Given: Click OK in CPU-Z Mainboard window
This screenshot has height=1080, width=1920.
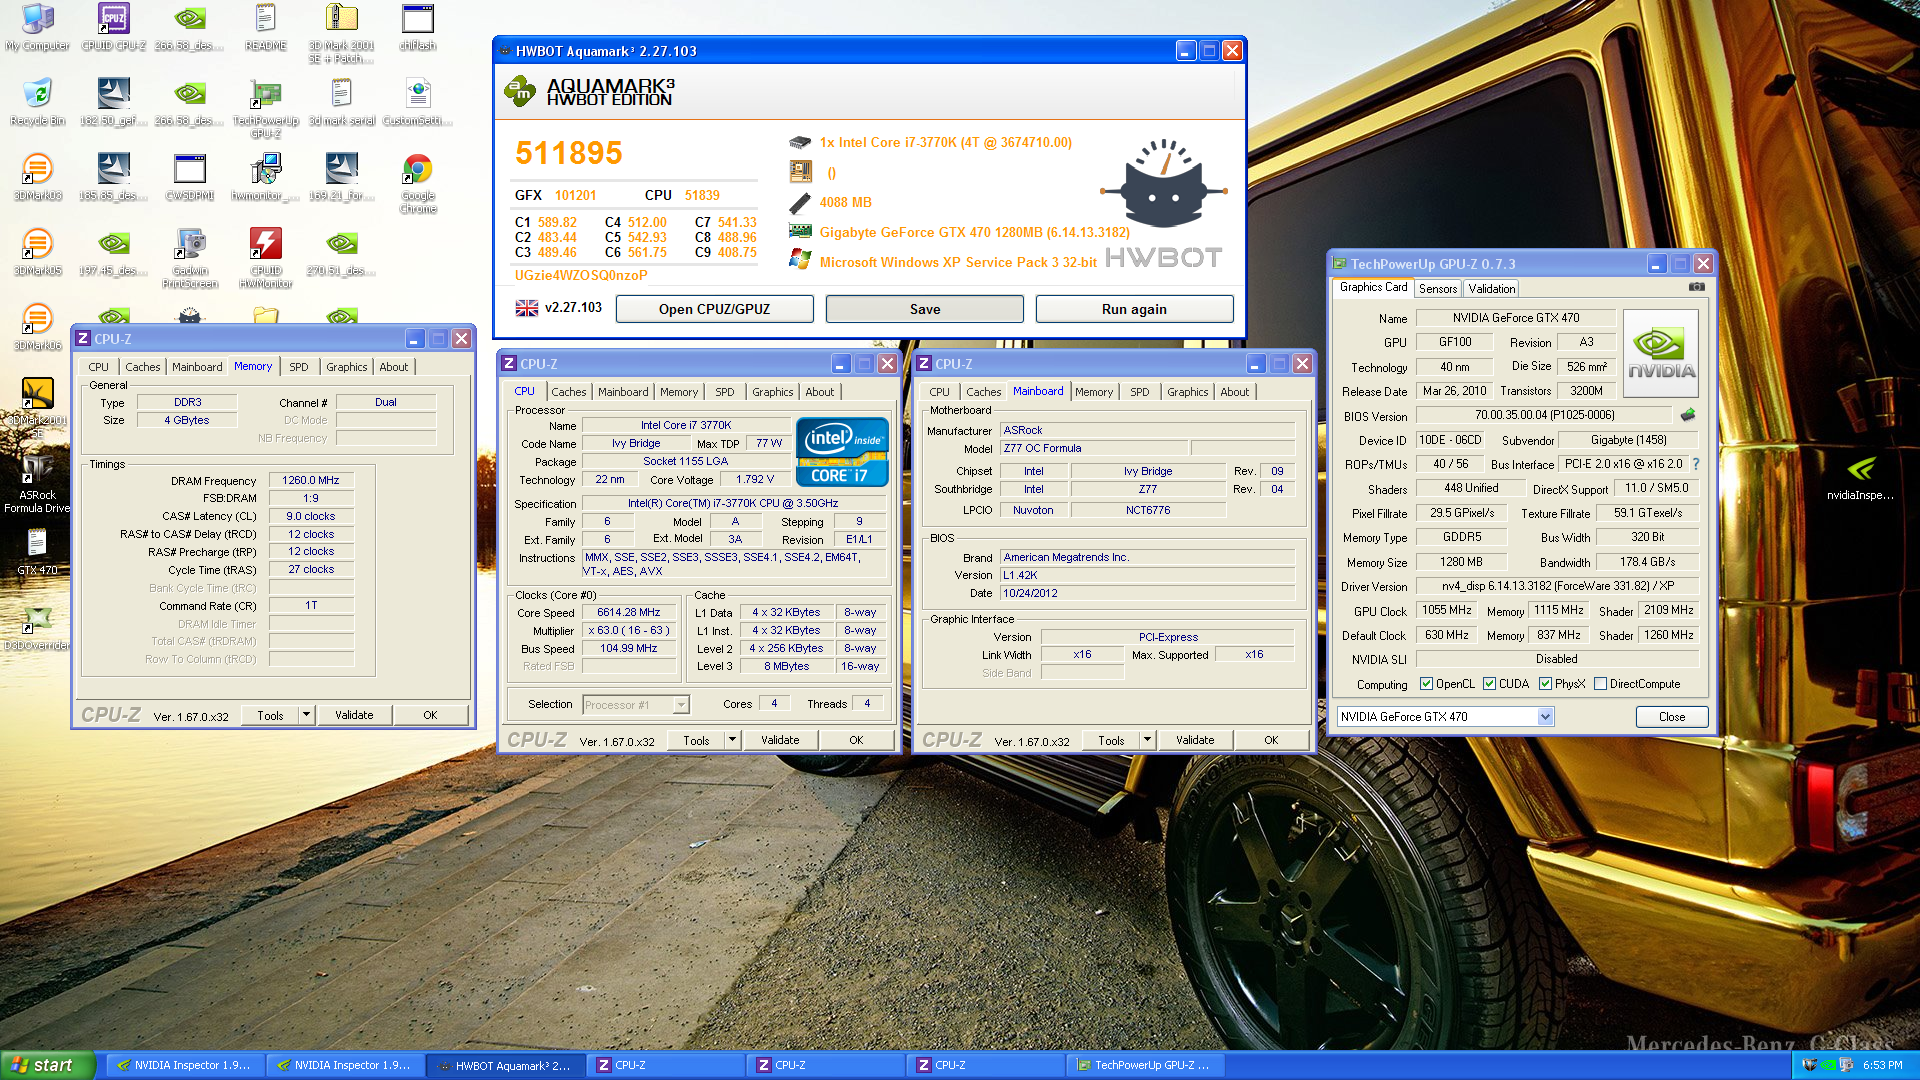Looking at the screenshot, I should coord(1270,740).
